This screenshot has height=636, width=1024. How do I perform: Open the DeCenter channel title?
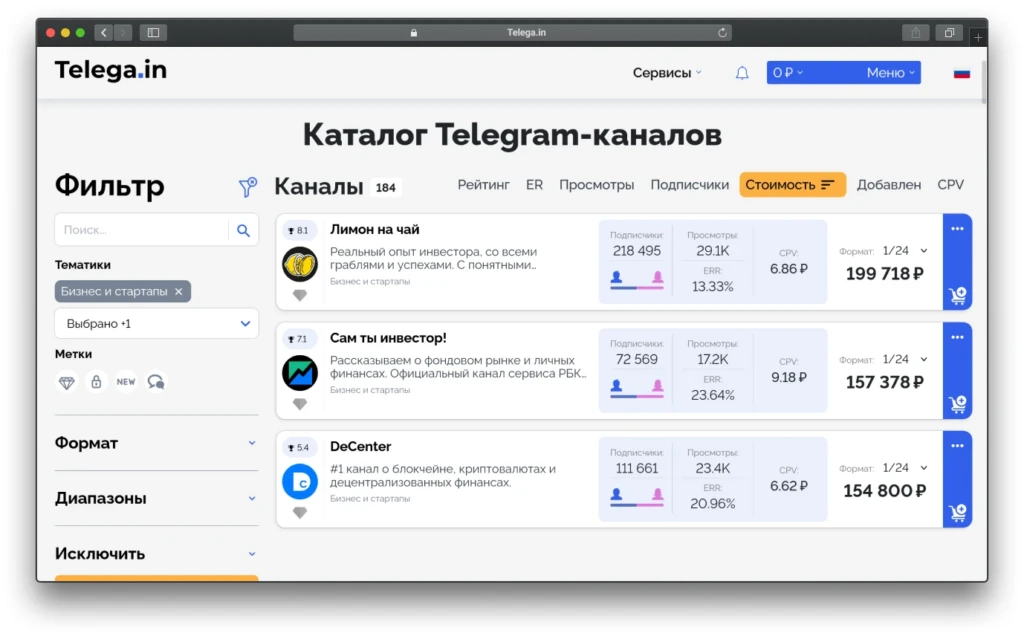360,446
